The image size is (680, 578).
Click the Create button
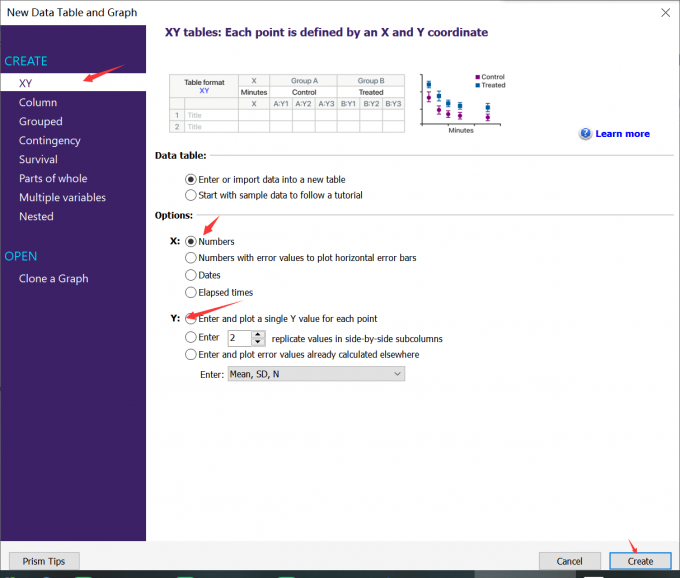[640, 561]
